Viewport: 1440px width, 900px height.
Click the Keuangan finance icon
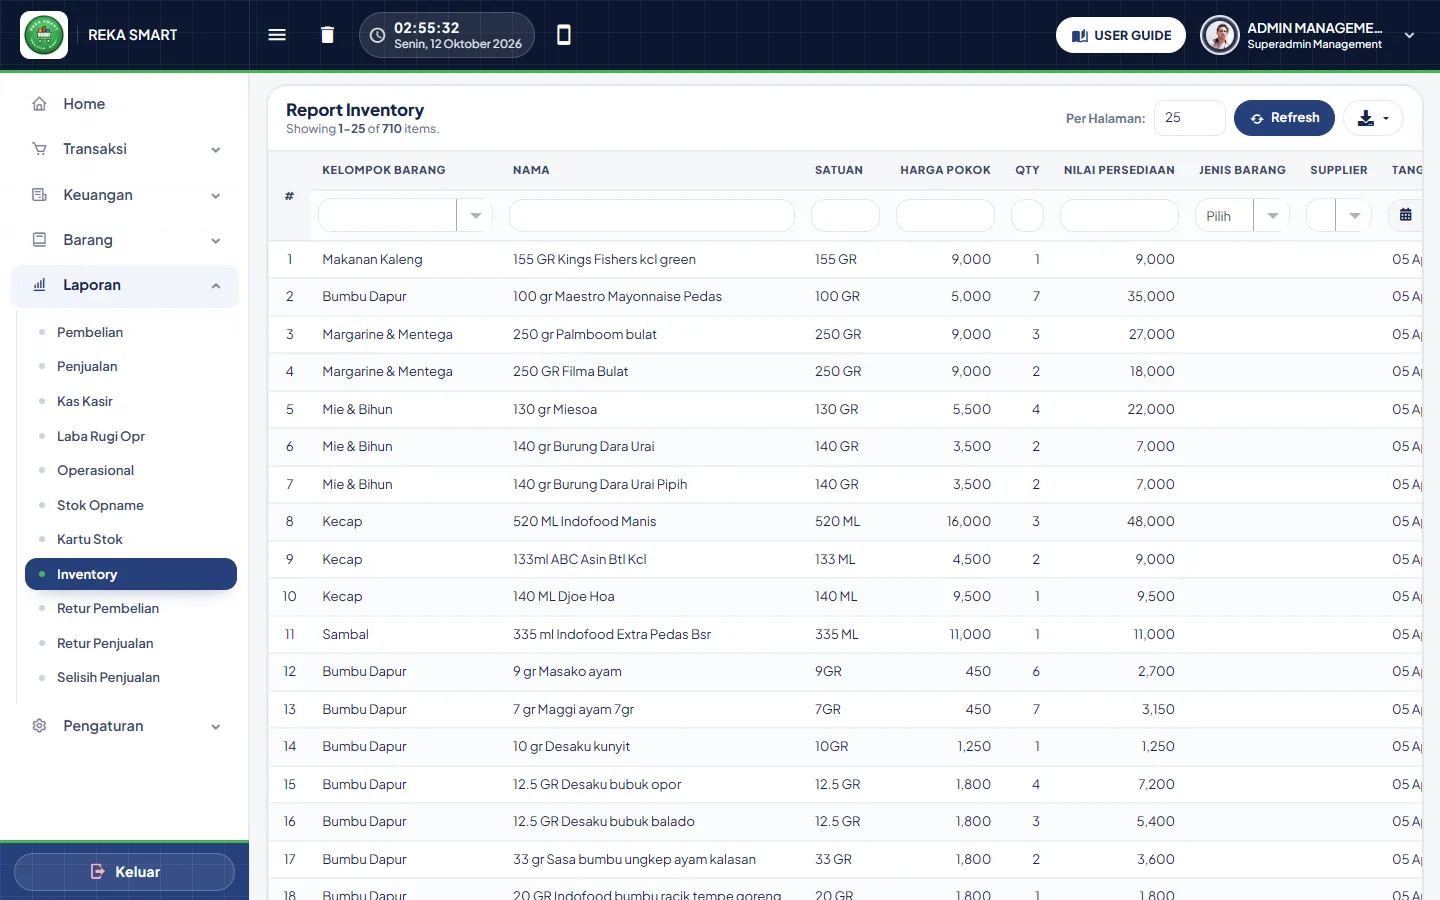point(40,195)
